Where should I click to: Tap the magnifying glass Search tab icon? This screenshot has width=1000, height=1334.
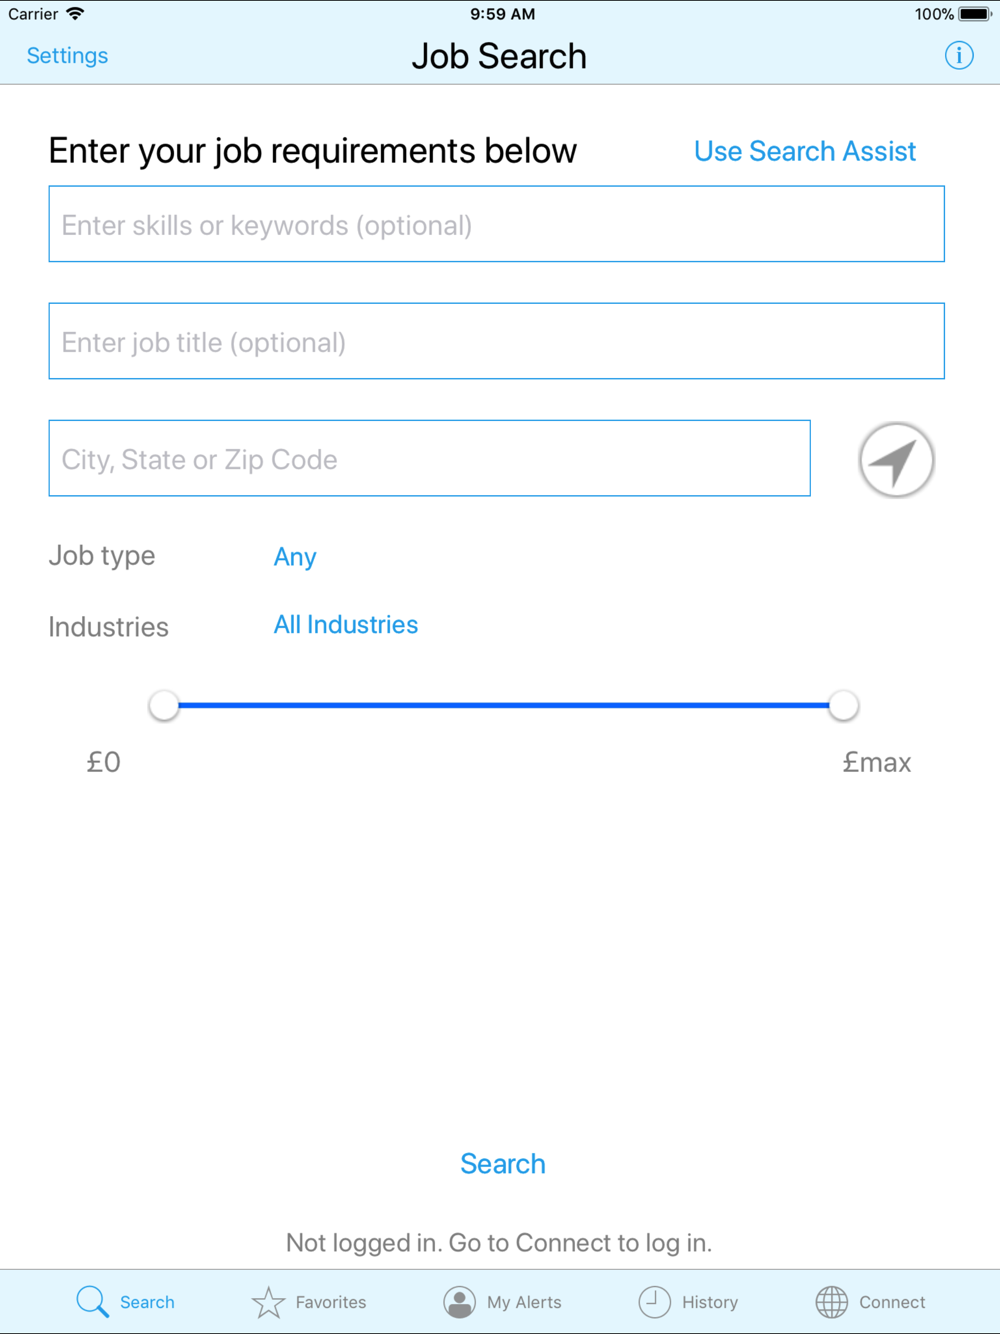[x=92, y=1301]
